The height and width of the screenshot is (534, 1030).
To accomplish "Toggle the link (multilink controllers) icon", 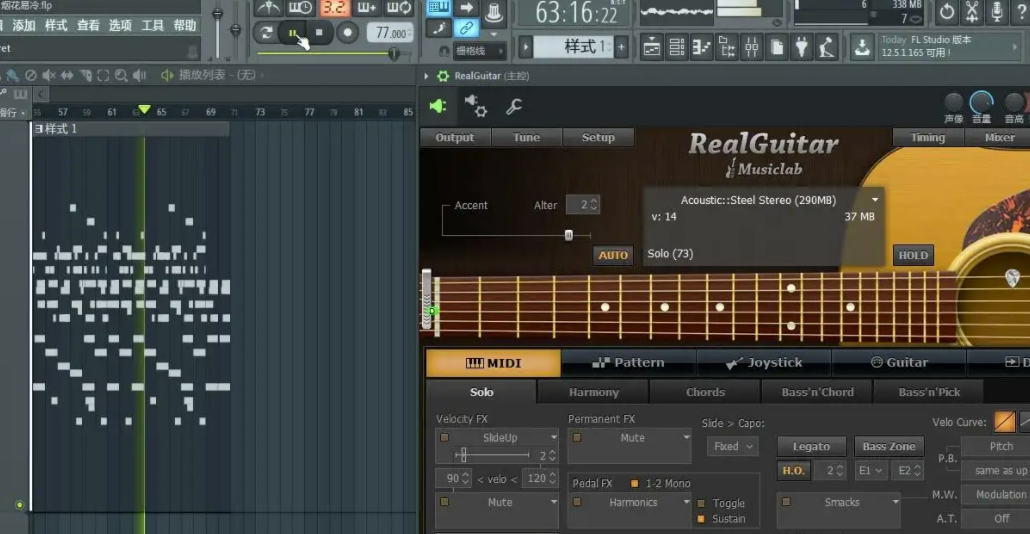I will click(466, 28).
